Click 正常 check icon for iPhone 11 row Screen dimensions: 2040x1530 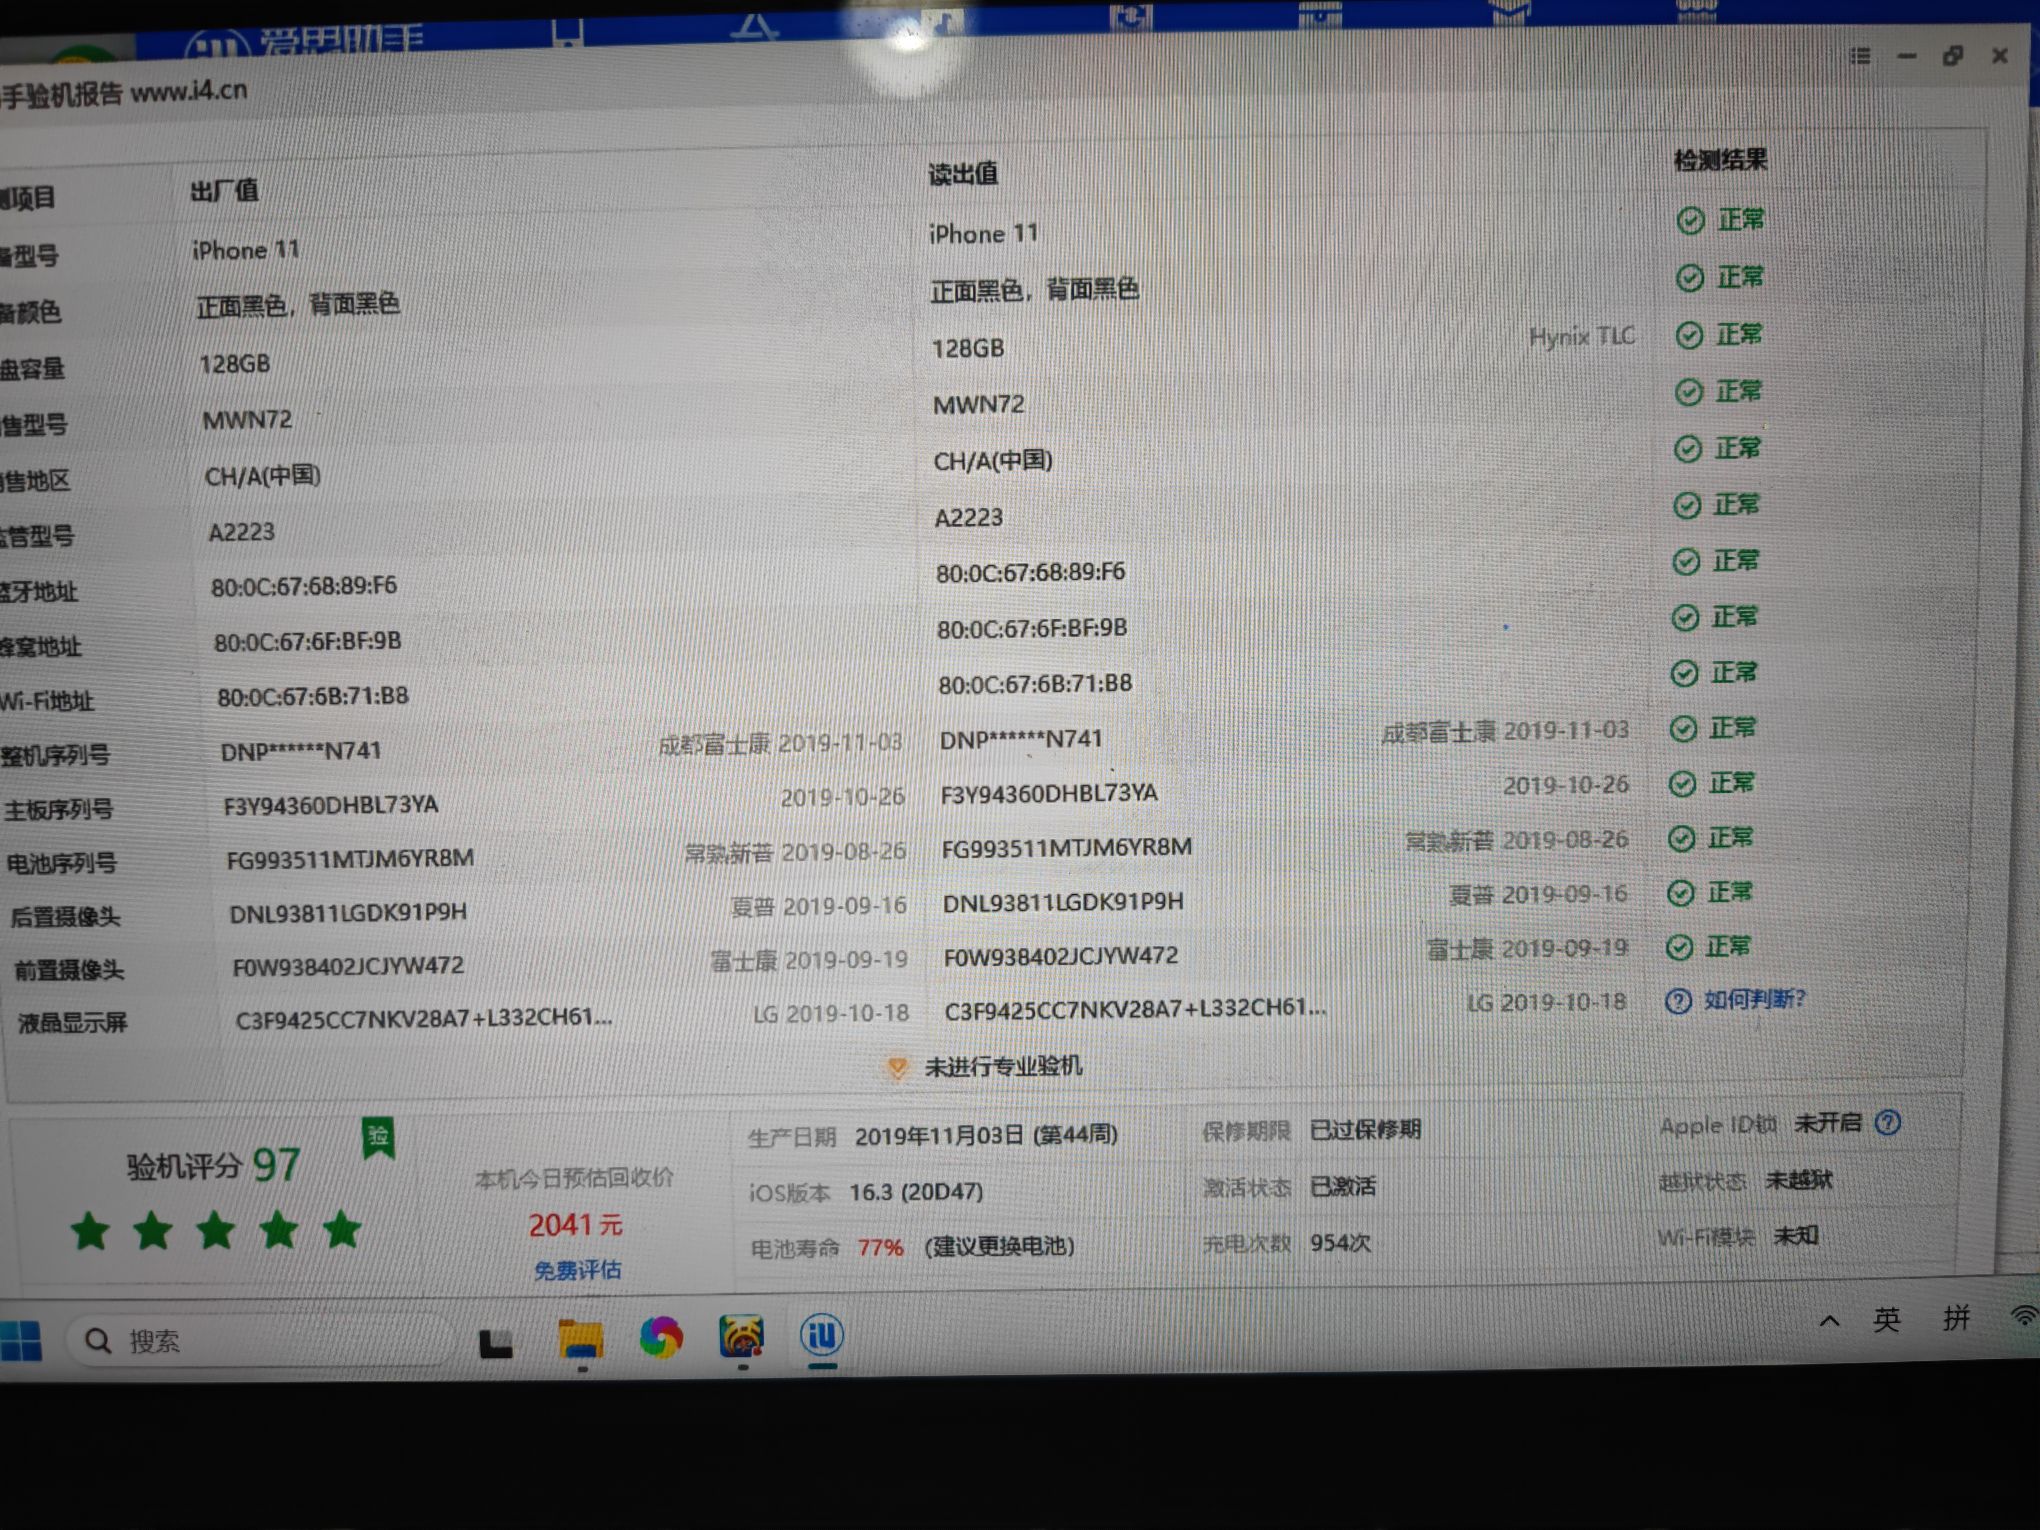pyautogui.click(x=1690, y=221)
